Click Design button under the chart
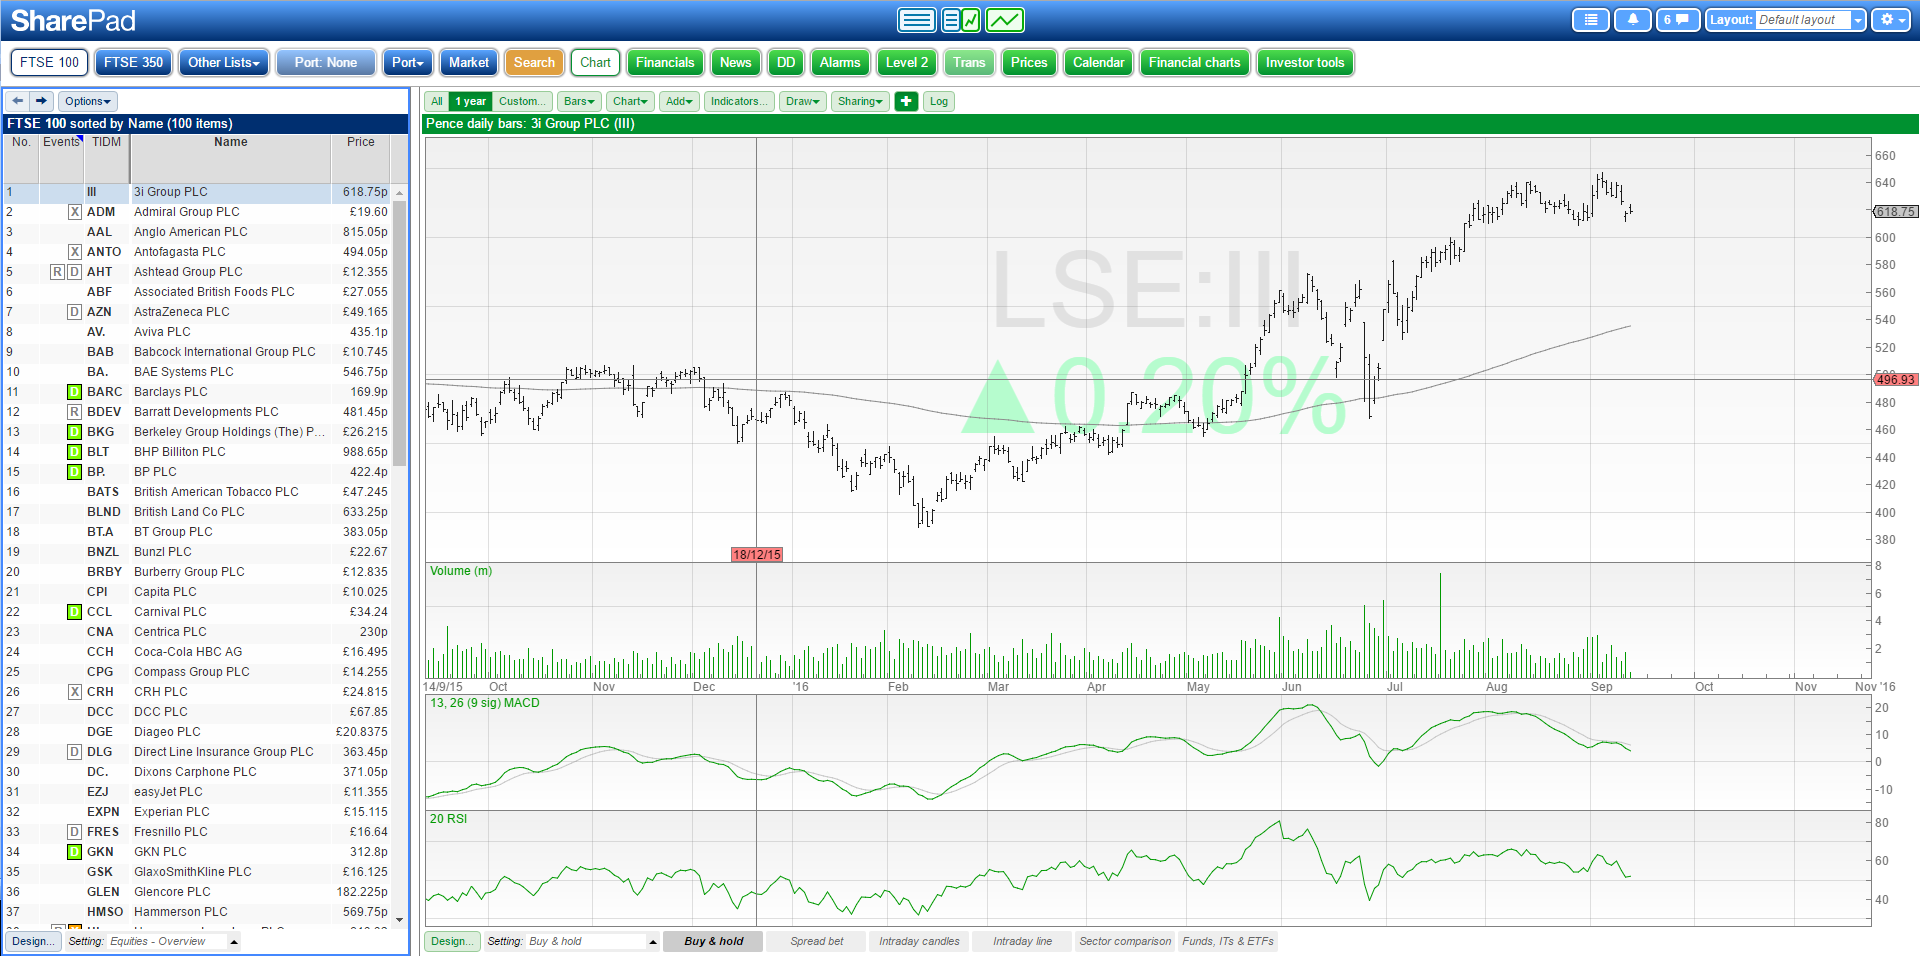 (453, 941)
